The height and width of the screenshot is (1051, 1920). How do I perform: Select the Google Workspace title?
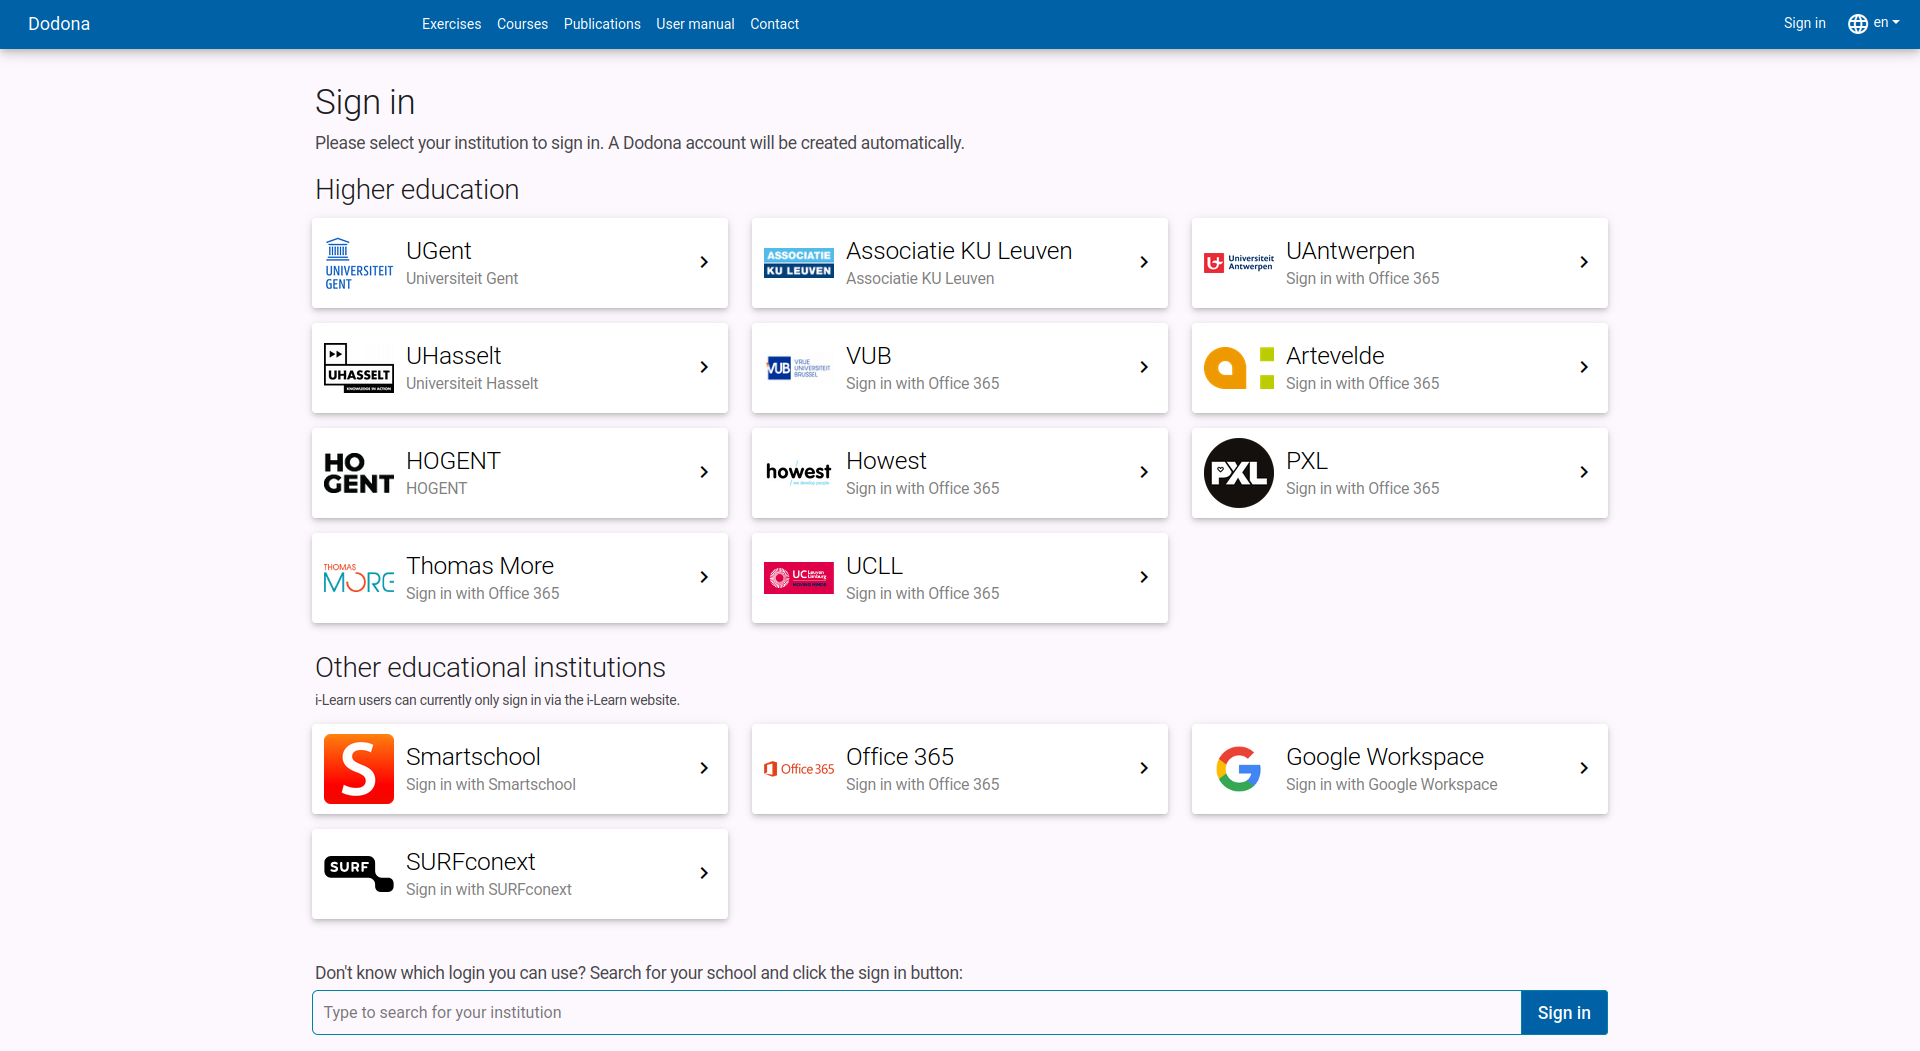pos(1385,757)
